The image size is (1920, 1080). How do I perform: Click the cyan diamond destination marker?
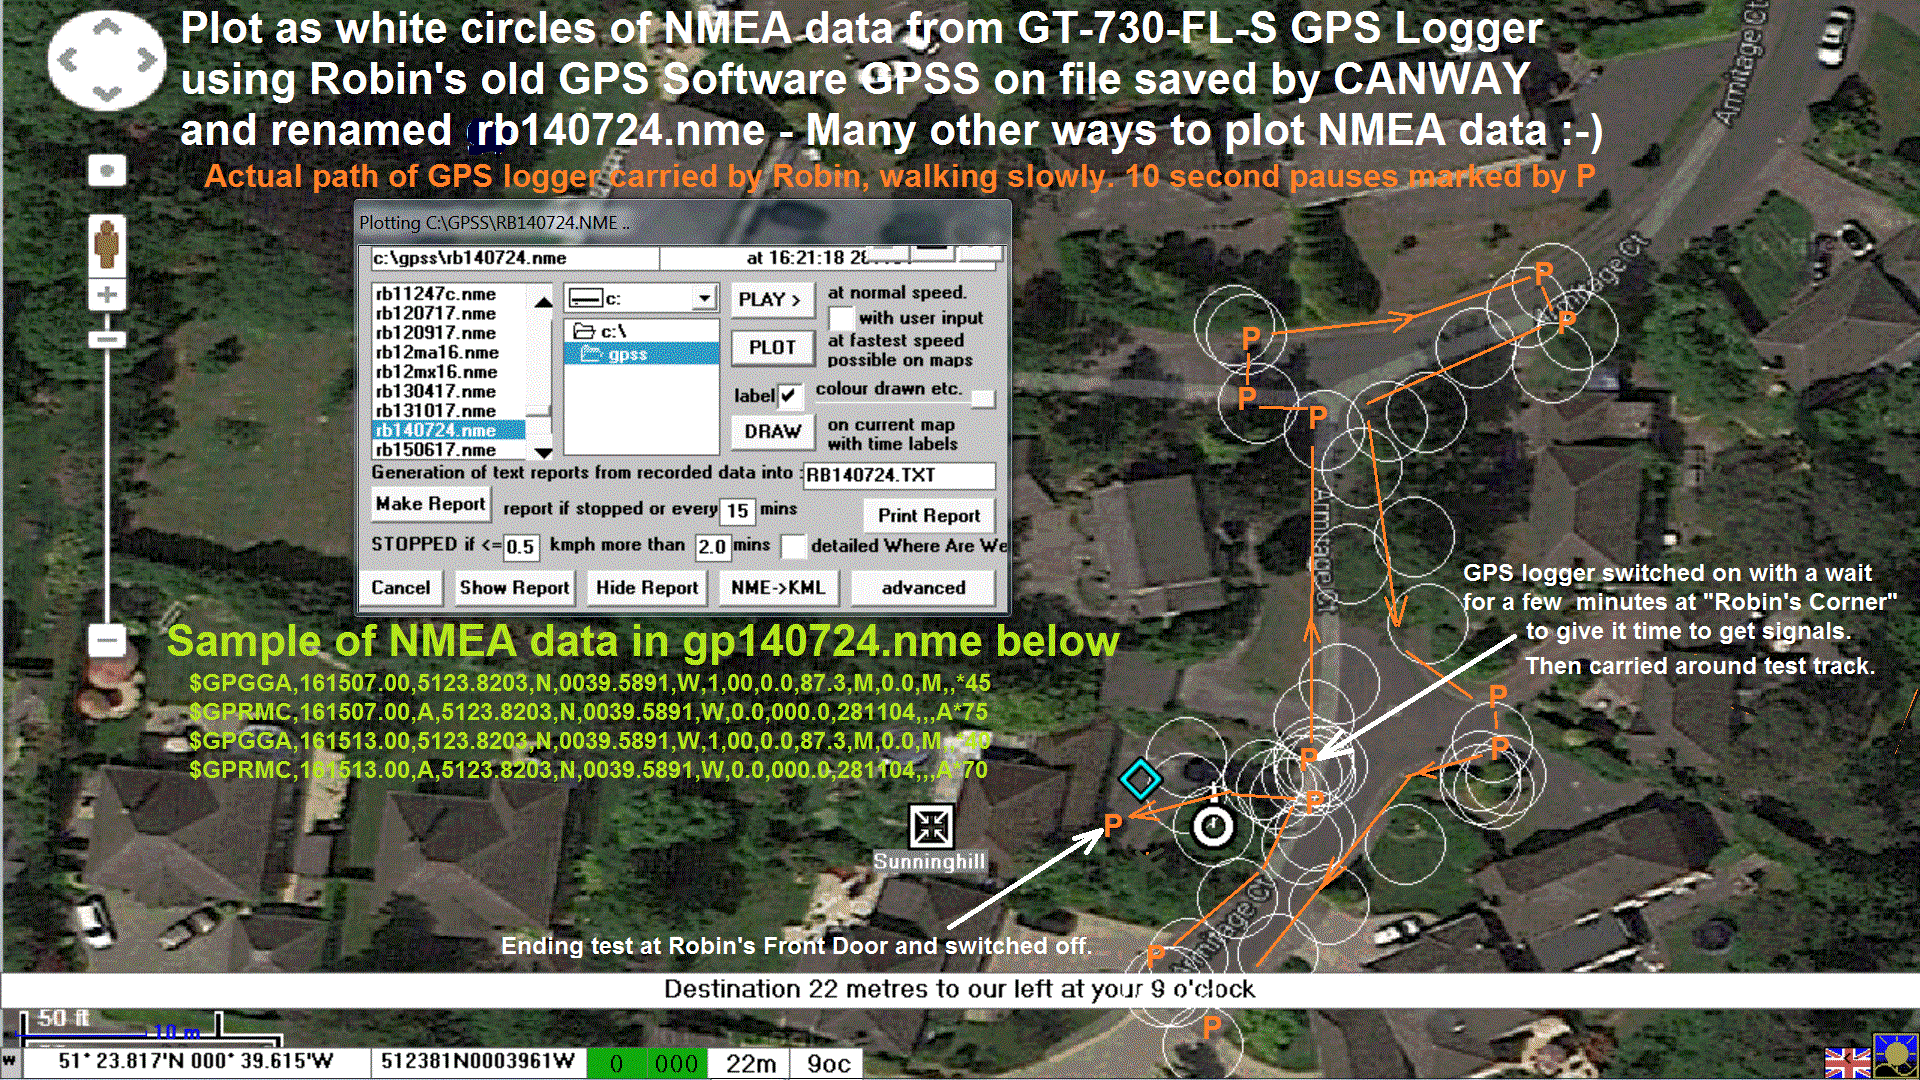pyautogui.click(x=1140, y=780)
